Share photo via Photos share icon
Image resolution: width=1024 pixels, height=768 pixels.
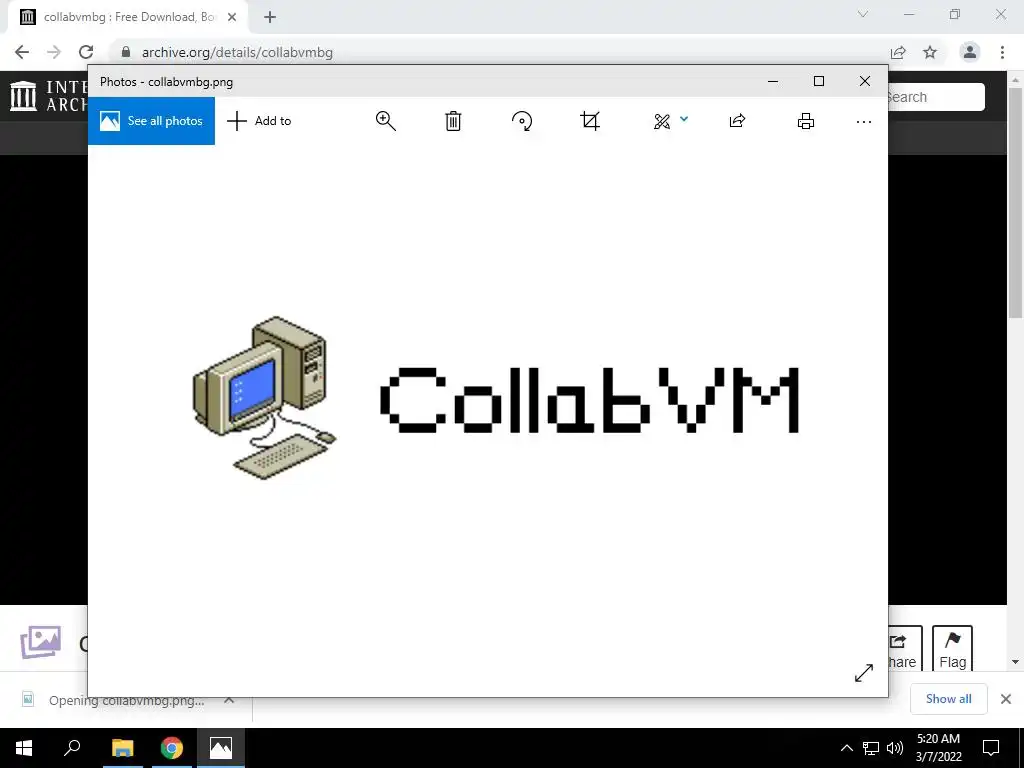(x=737, y=121)
